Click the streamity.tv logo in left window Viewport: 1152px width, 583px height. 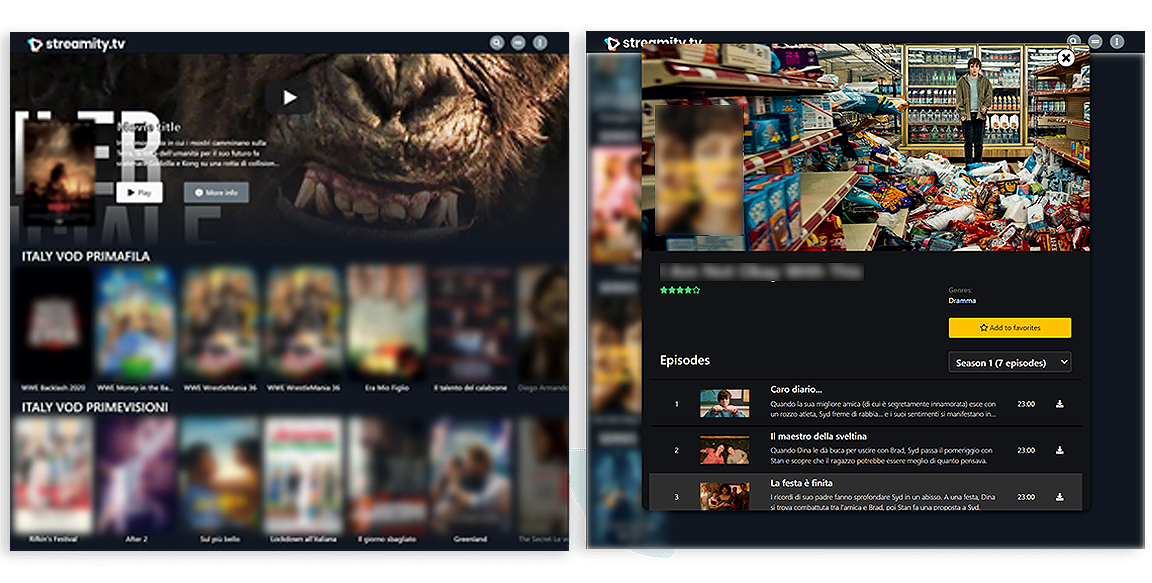[76, 44]
